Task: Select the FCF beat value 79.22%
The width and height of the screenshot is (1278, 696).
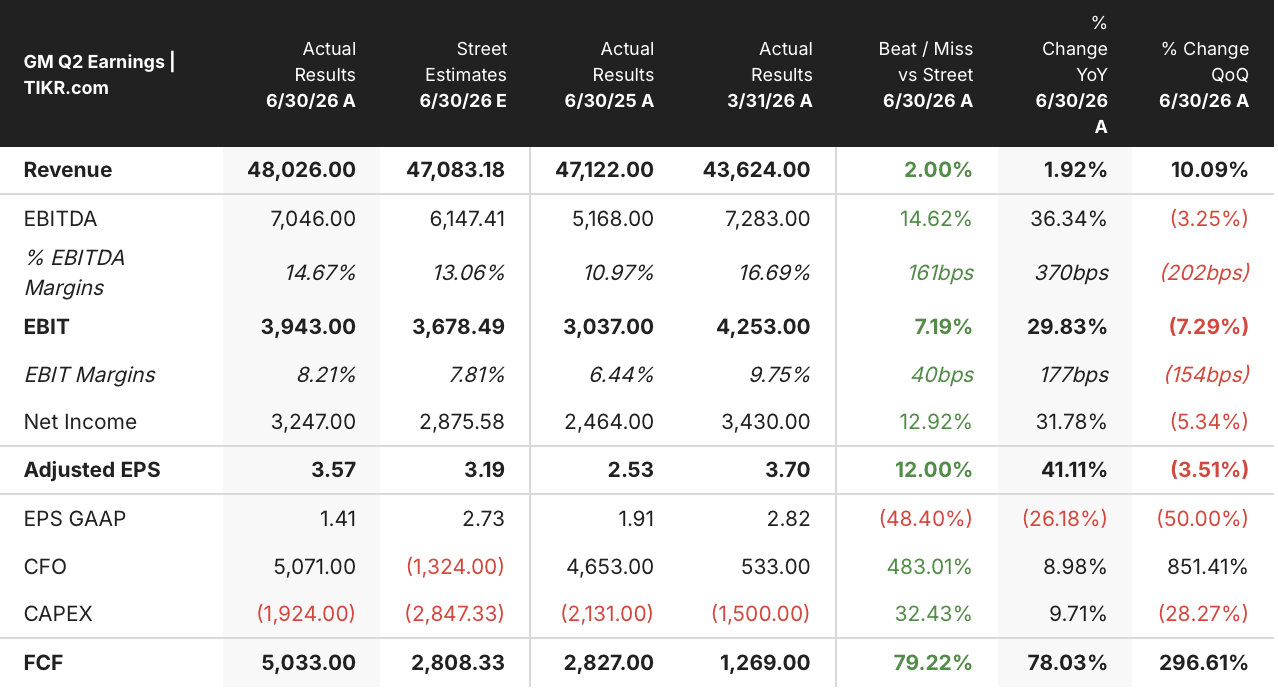Action: tap(938, 662)
